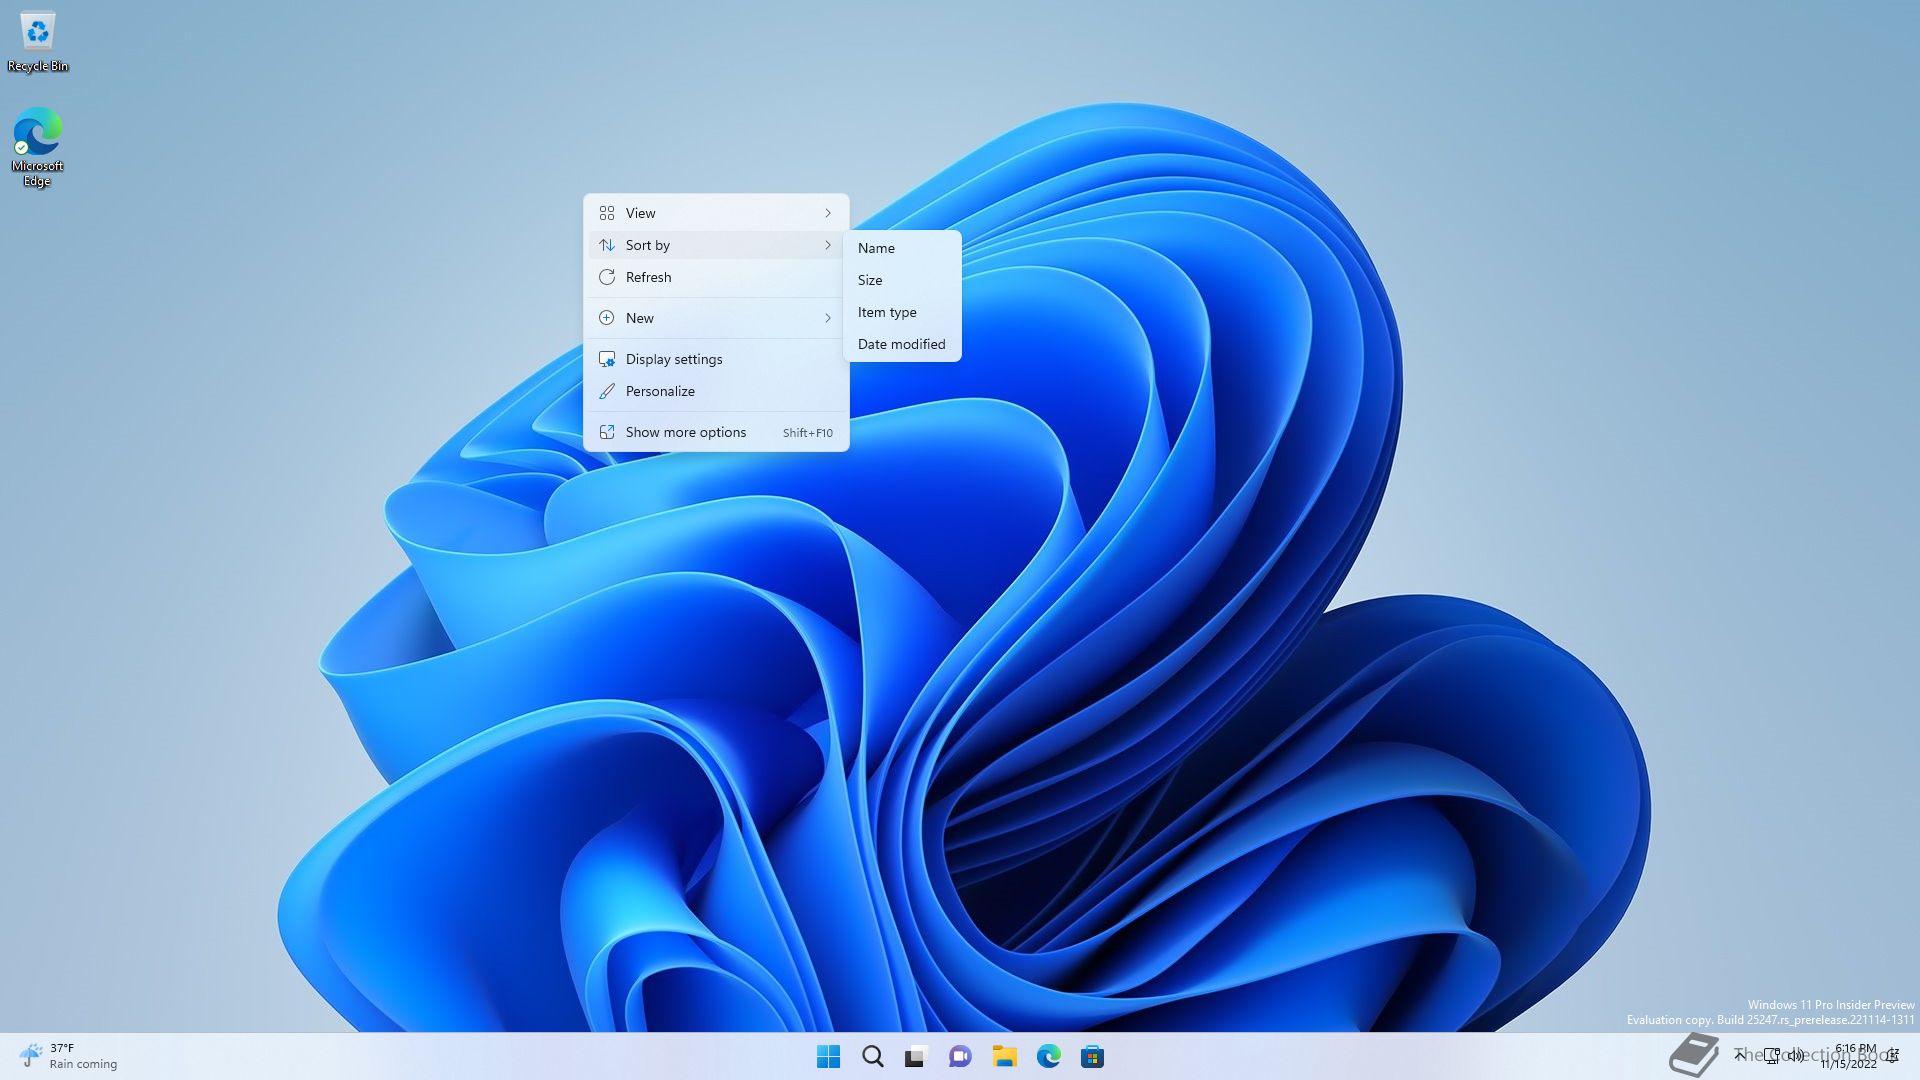Expand the New submenu
The height and width of the screenshot is (1080, 1920).
click(x=716, y=318)
